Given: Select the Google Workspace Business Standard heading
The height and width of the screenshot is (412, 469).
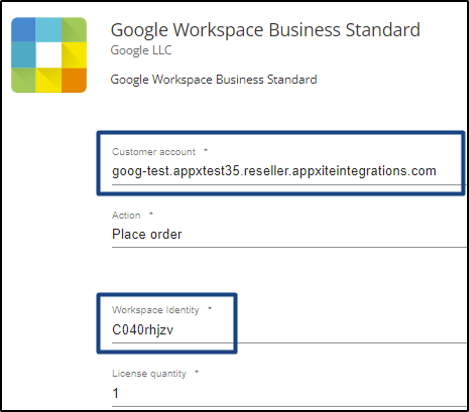Looking at the screenshot, I should 265,30.
